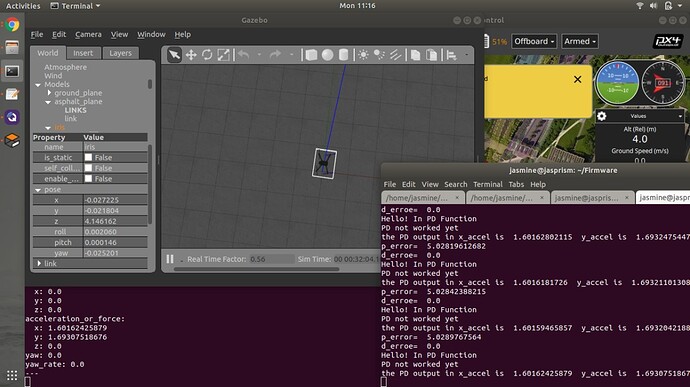The height and width of the screenshot is (387, 690).
Task: Switch to the Insert tab
Action: pos(83,53)
